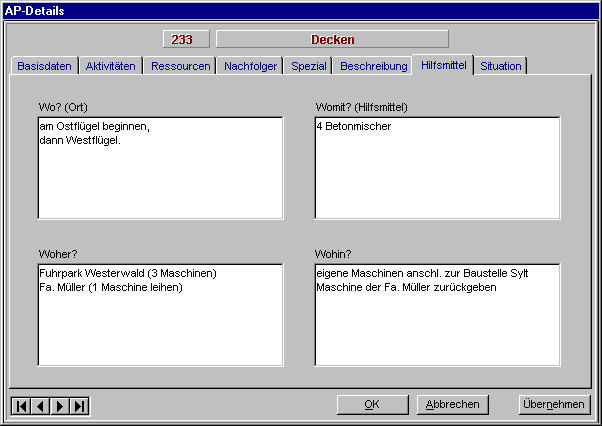
Task: Go to the first record
Action: [21, 405]
